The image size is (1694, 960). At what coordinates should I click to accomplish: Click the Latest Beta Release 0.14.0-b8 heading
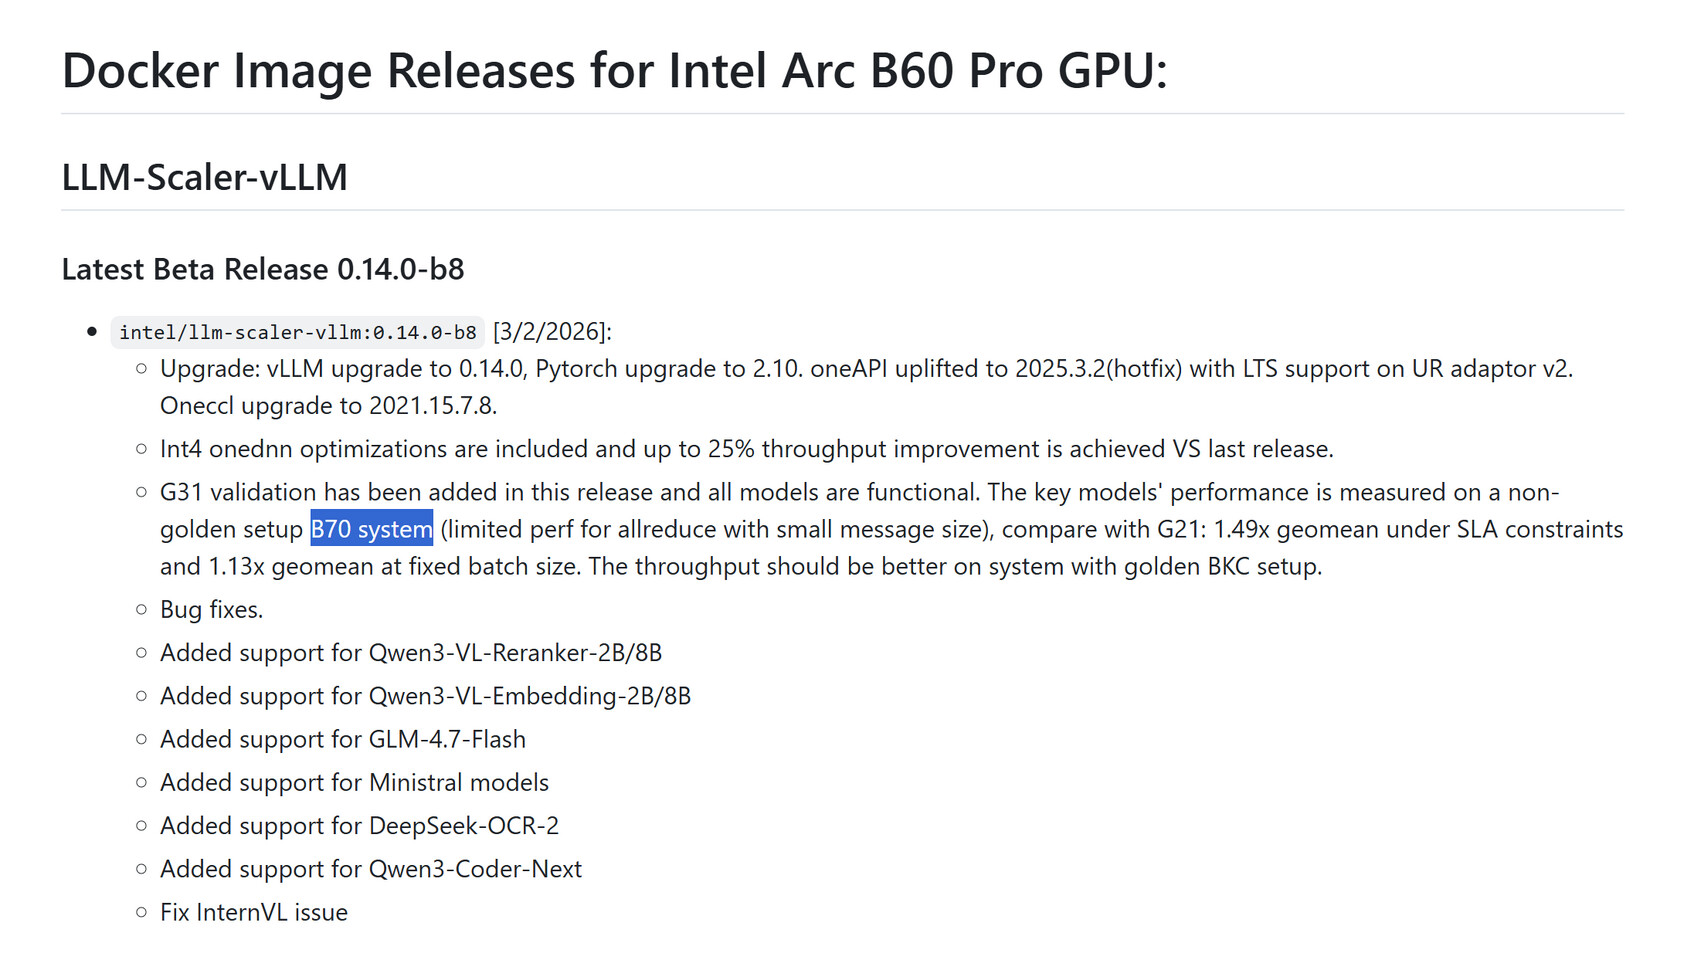pyautogui.click(x=262, y=269)
